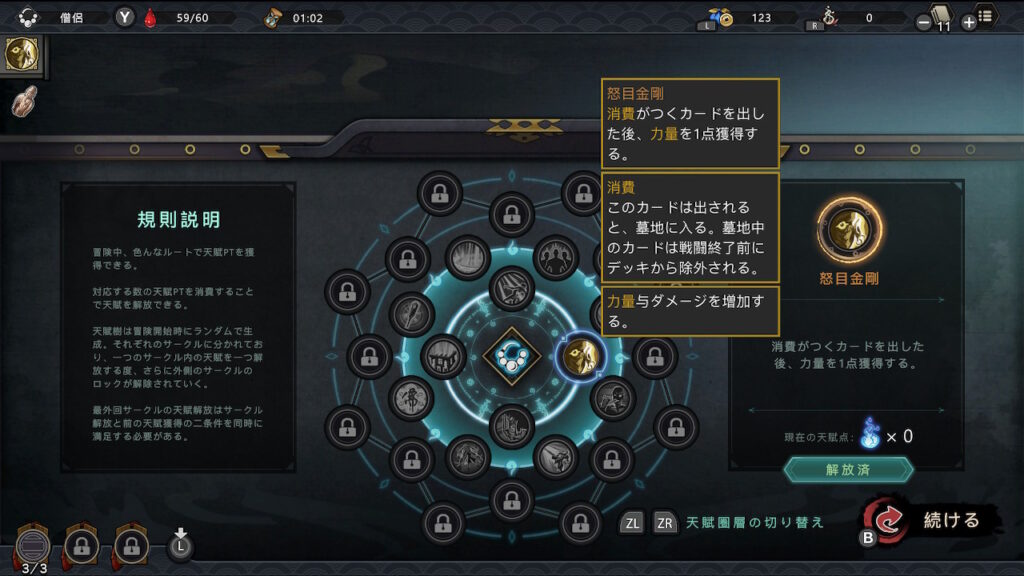Click the plus icon beside the menu list
Screen dimensions: 1024x576
968,23
